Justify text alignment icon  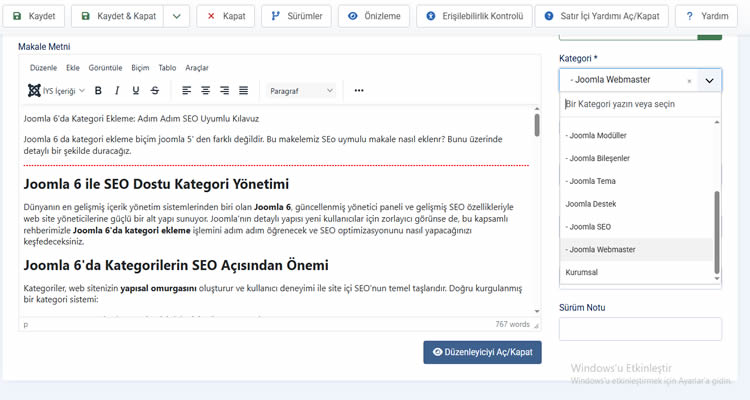(x=244, y=91)
